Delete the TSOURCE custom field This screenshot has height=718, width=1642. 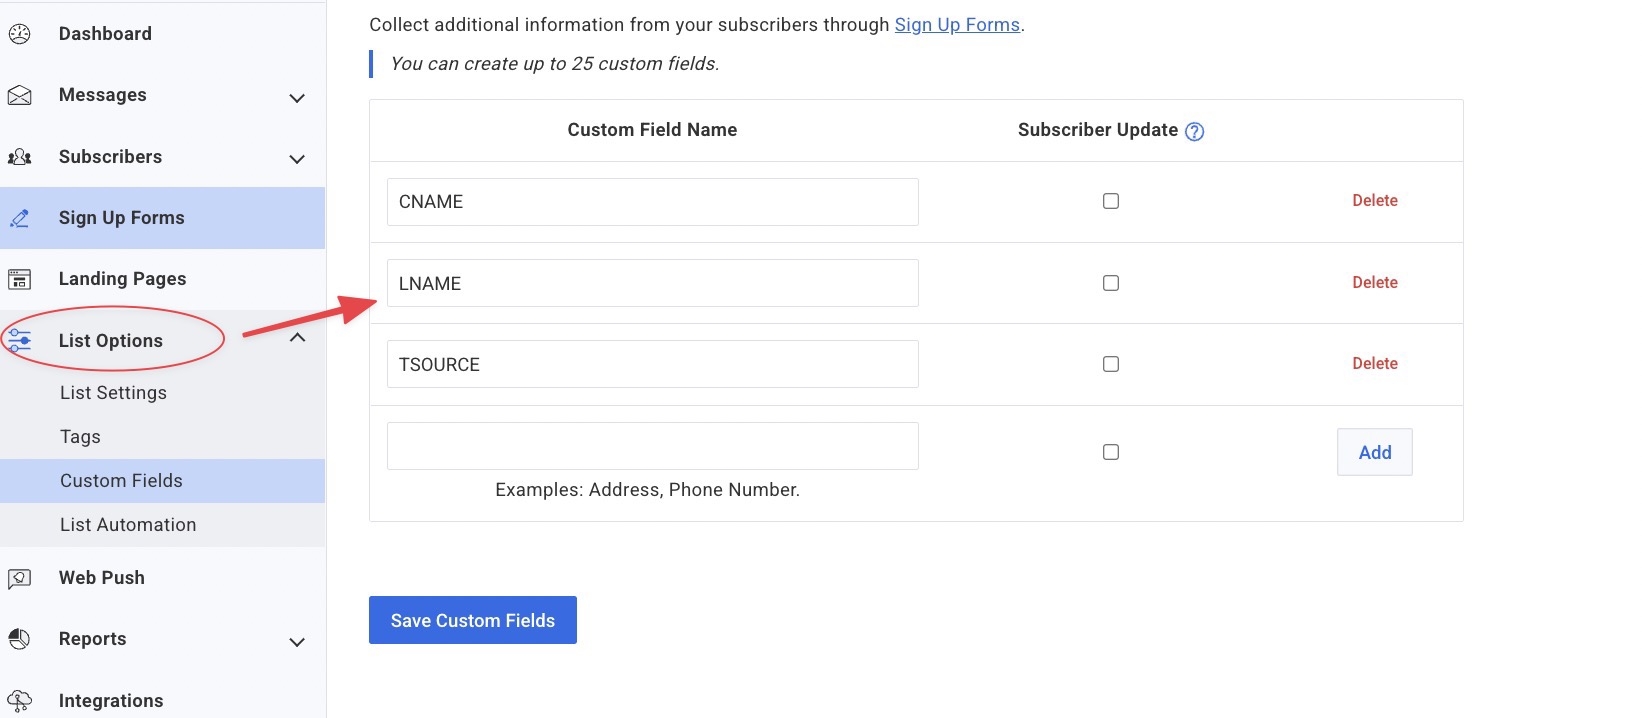point(1375,364)
